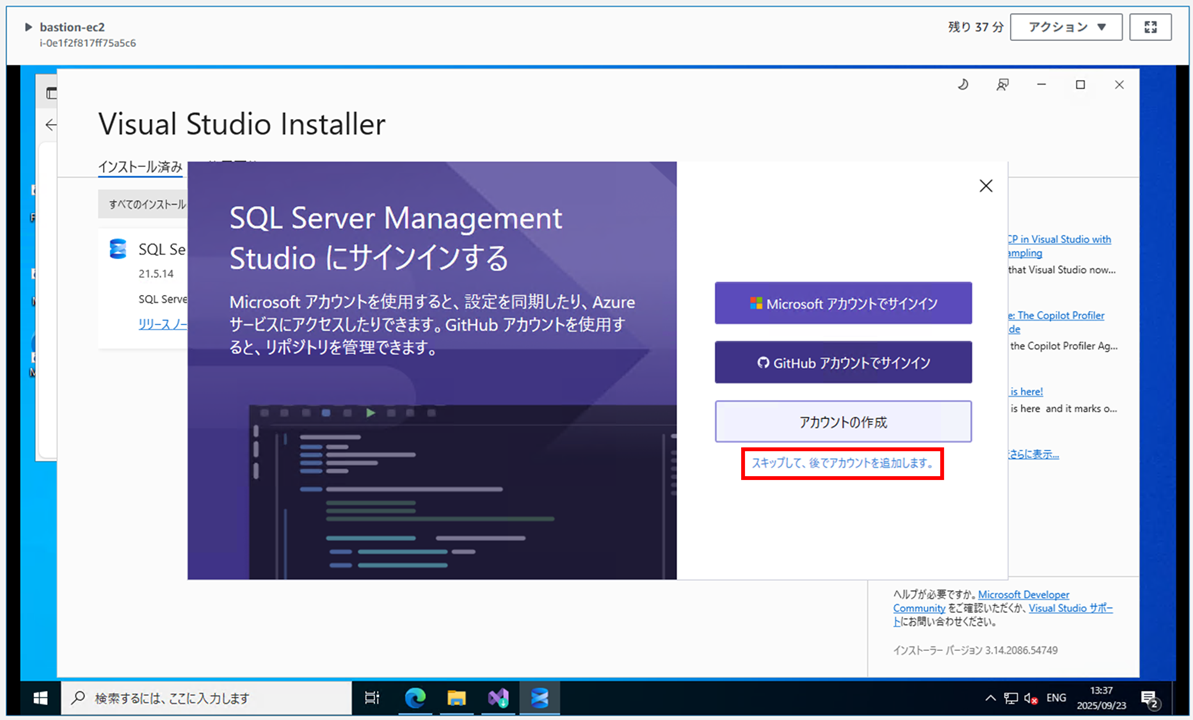The height and width of the screenshot is (720, 1193).
Task: Switch ENG input language indicator
Action: click(x=1056, y=698)
